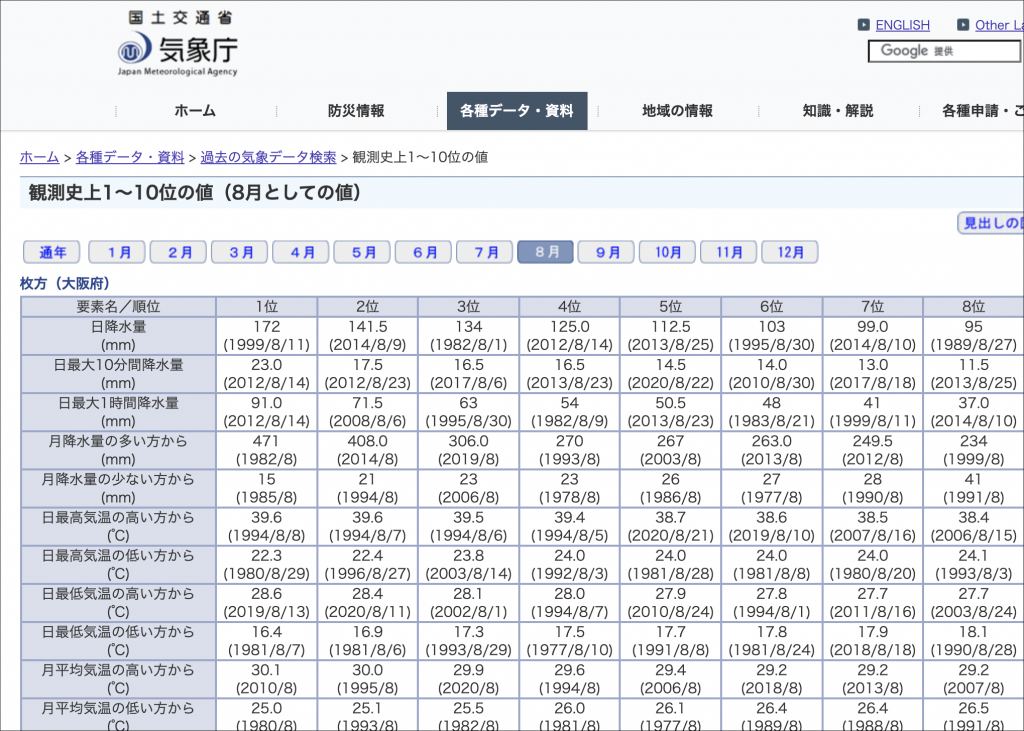This screenshot has width=1024, height=731.
Task: Open the 知識・解説 navigation menu
Action: tap(838, 111)
